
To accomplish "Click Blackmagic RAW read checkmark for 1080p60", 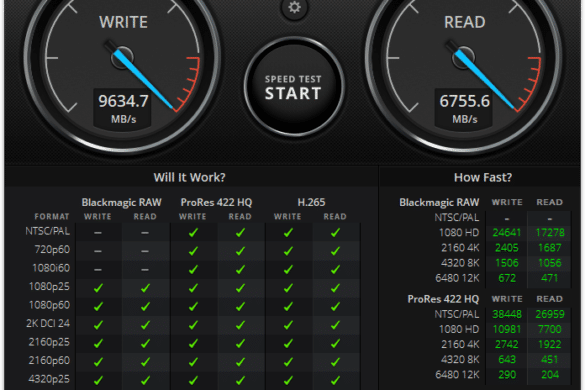I will [x=146, y=306].
